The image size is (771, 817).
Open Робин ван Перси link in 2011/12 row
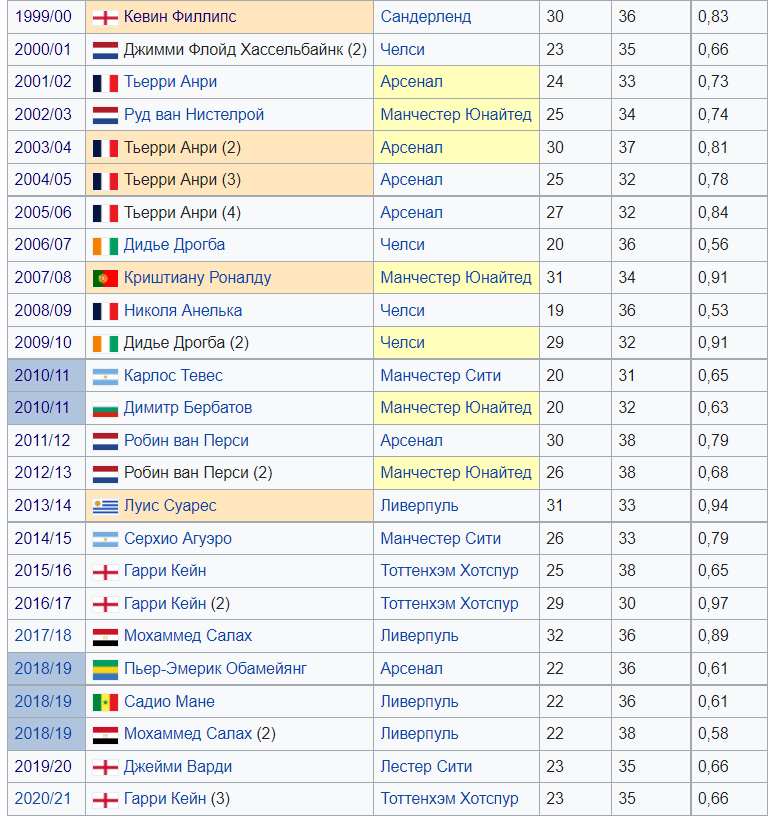pos(186,441)
